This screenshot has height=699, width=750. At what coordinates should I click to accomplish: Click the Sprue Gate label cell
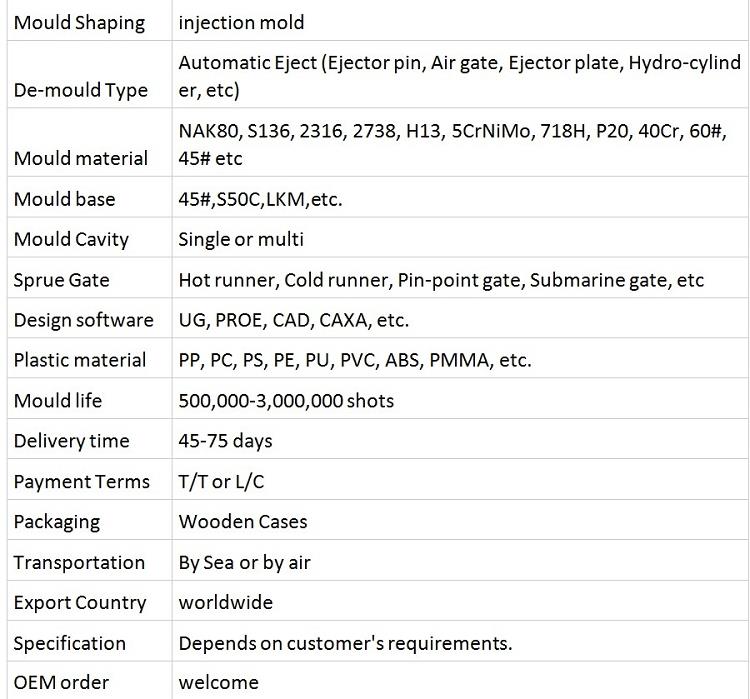click(x=89, y=277)
